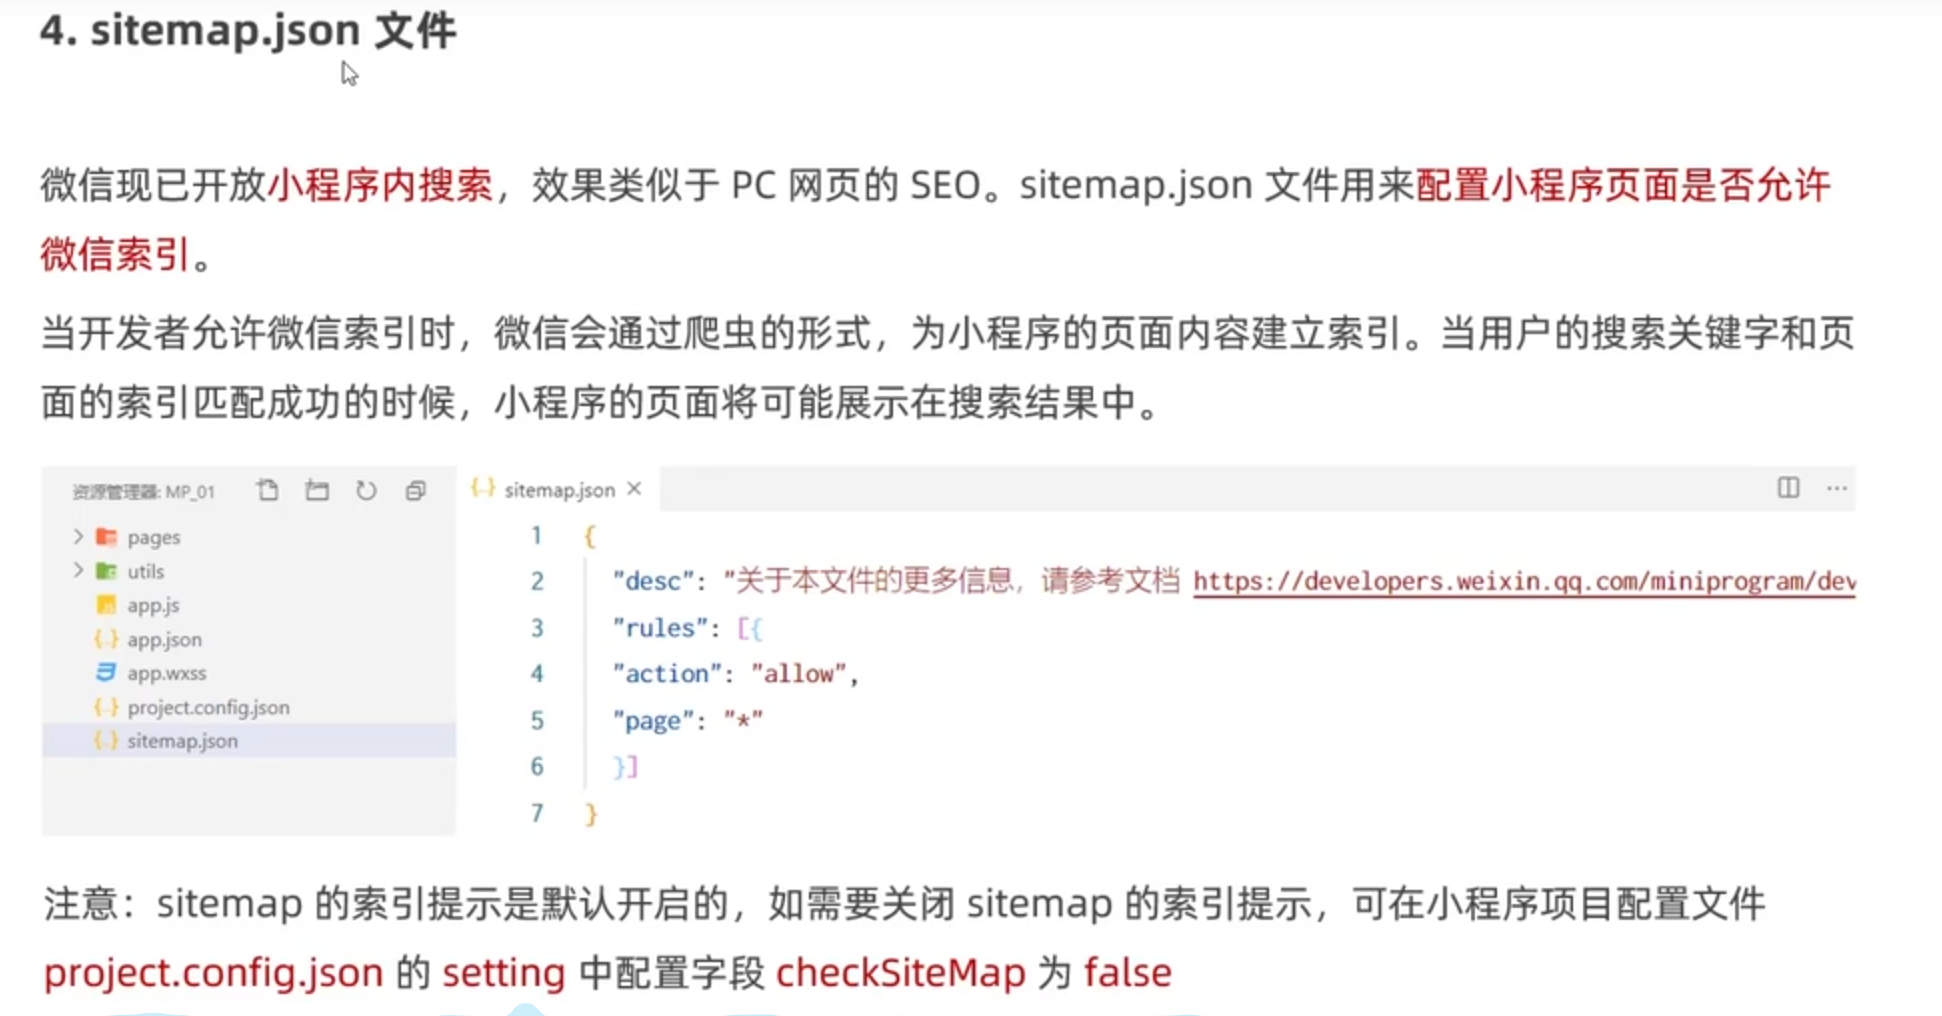This screenshot has width=1942, height=1016.
Task: Open app.json in the file tree
Action: (164, 639)
